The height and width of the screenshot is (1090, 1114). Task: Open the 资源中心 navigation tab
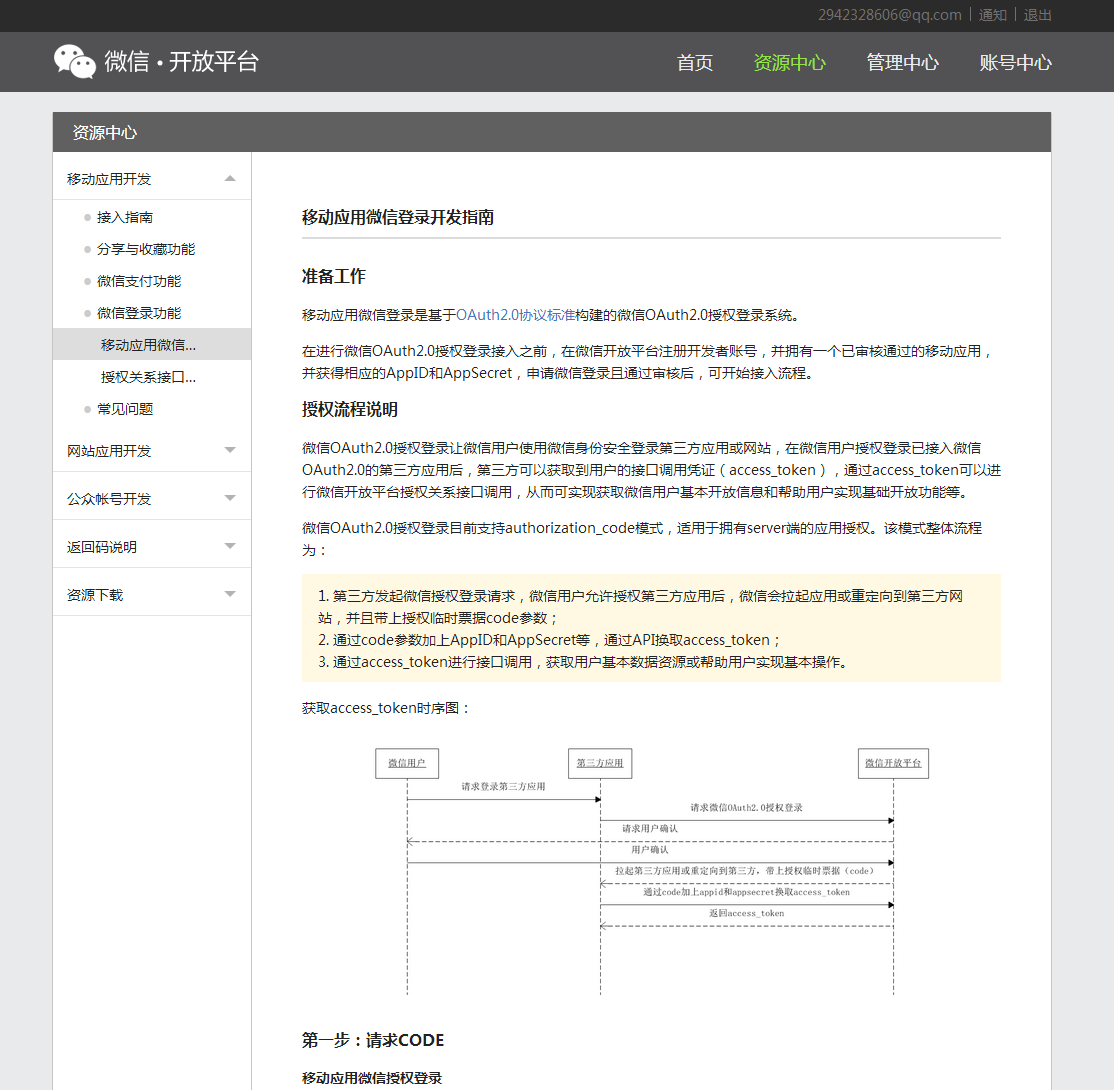[x=789, y=63]
